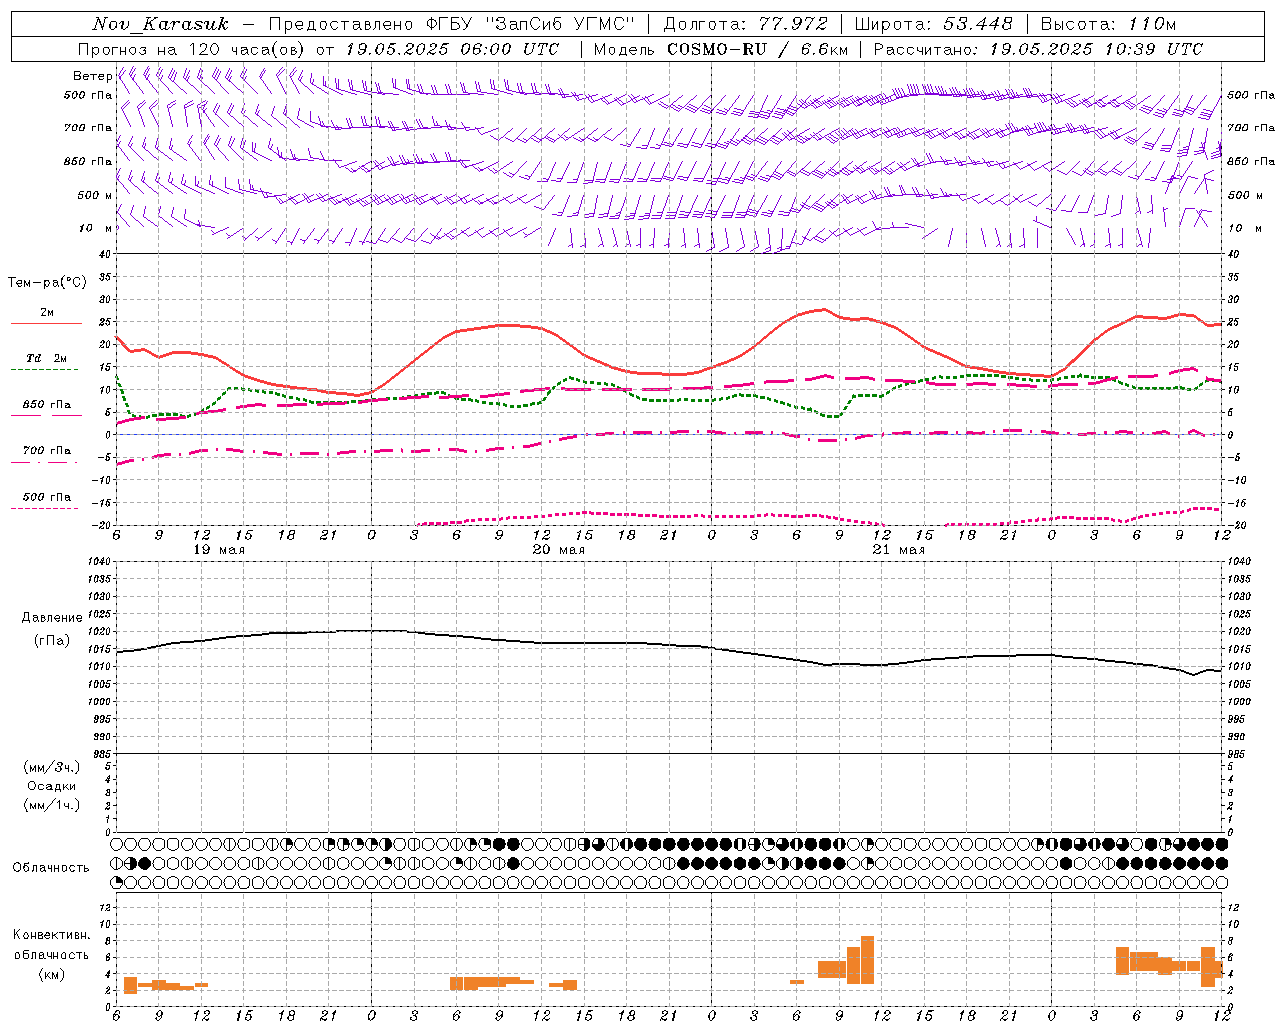Screen dimensions: 1280x1024
Task: Click the 'Рассчитано: 19.05.2025 10:39 UTC' text
Action: coord(1038,49)
